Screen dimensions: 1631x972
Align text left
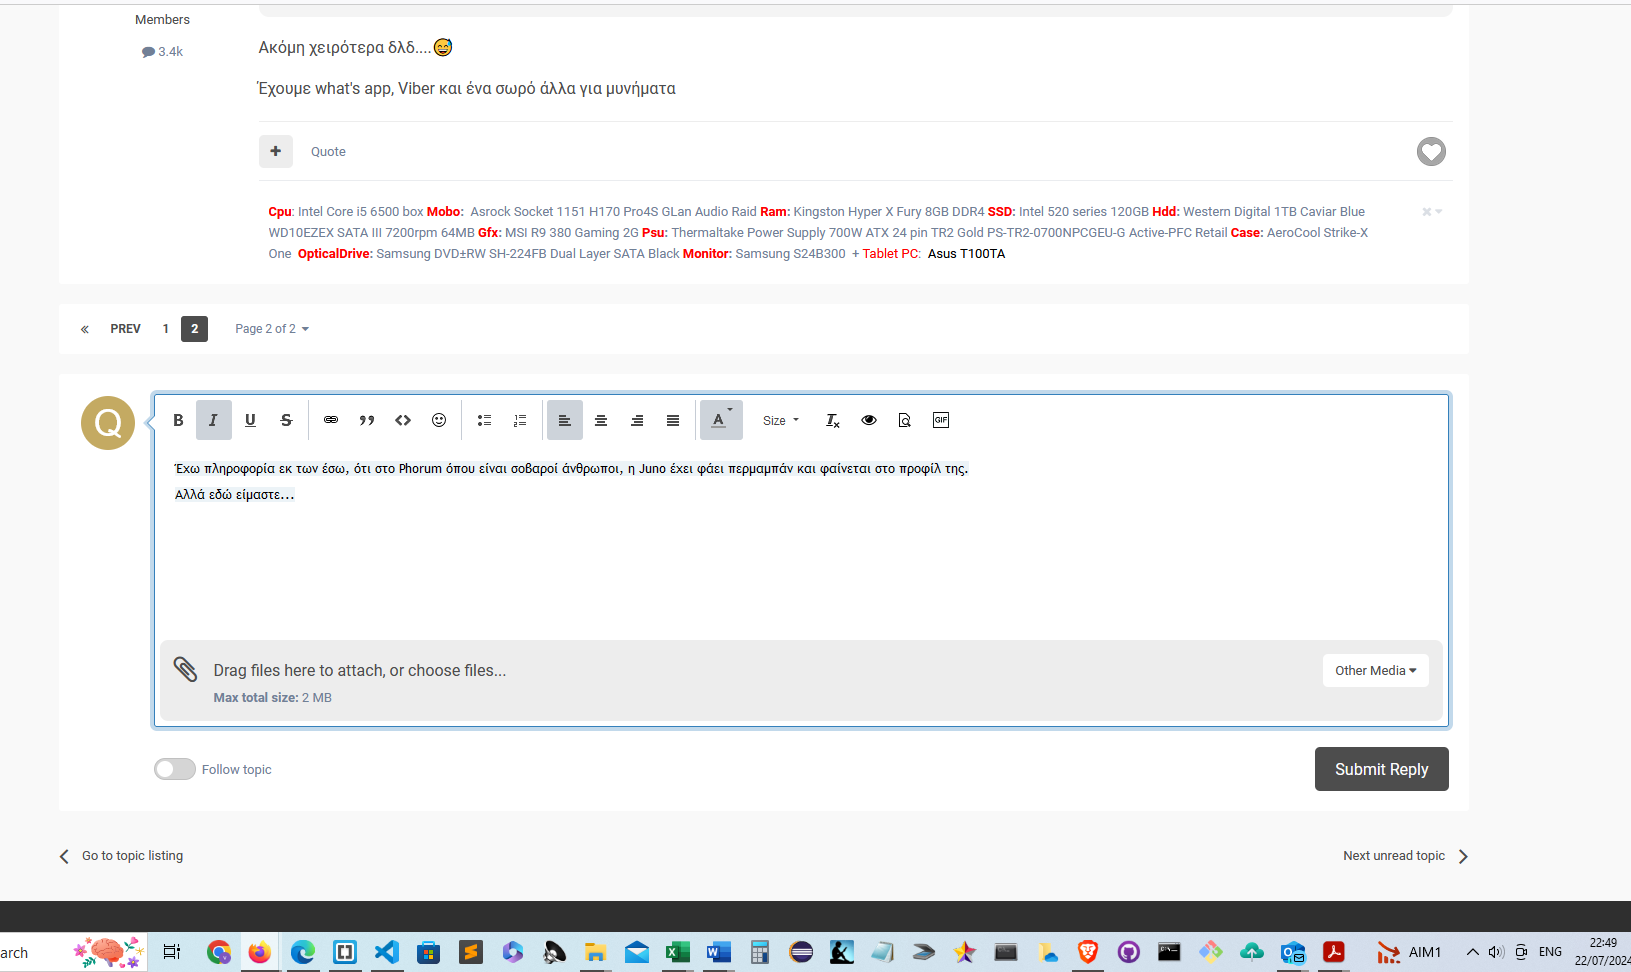coord(565,420)
